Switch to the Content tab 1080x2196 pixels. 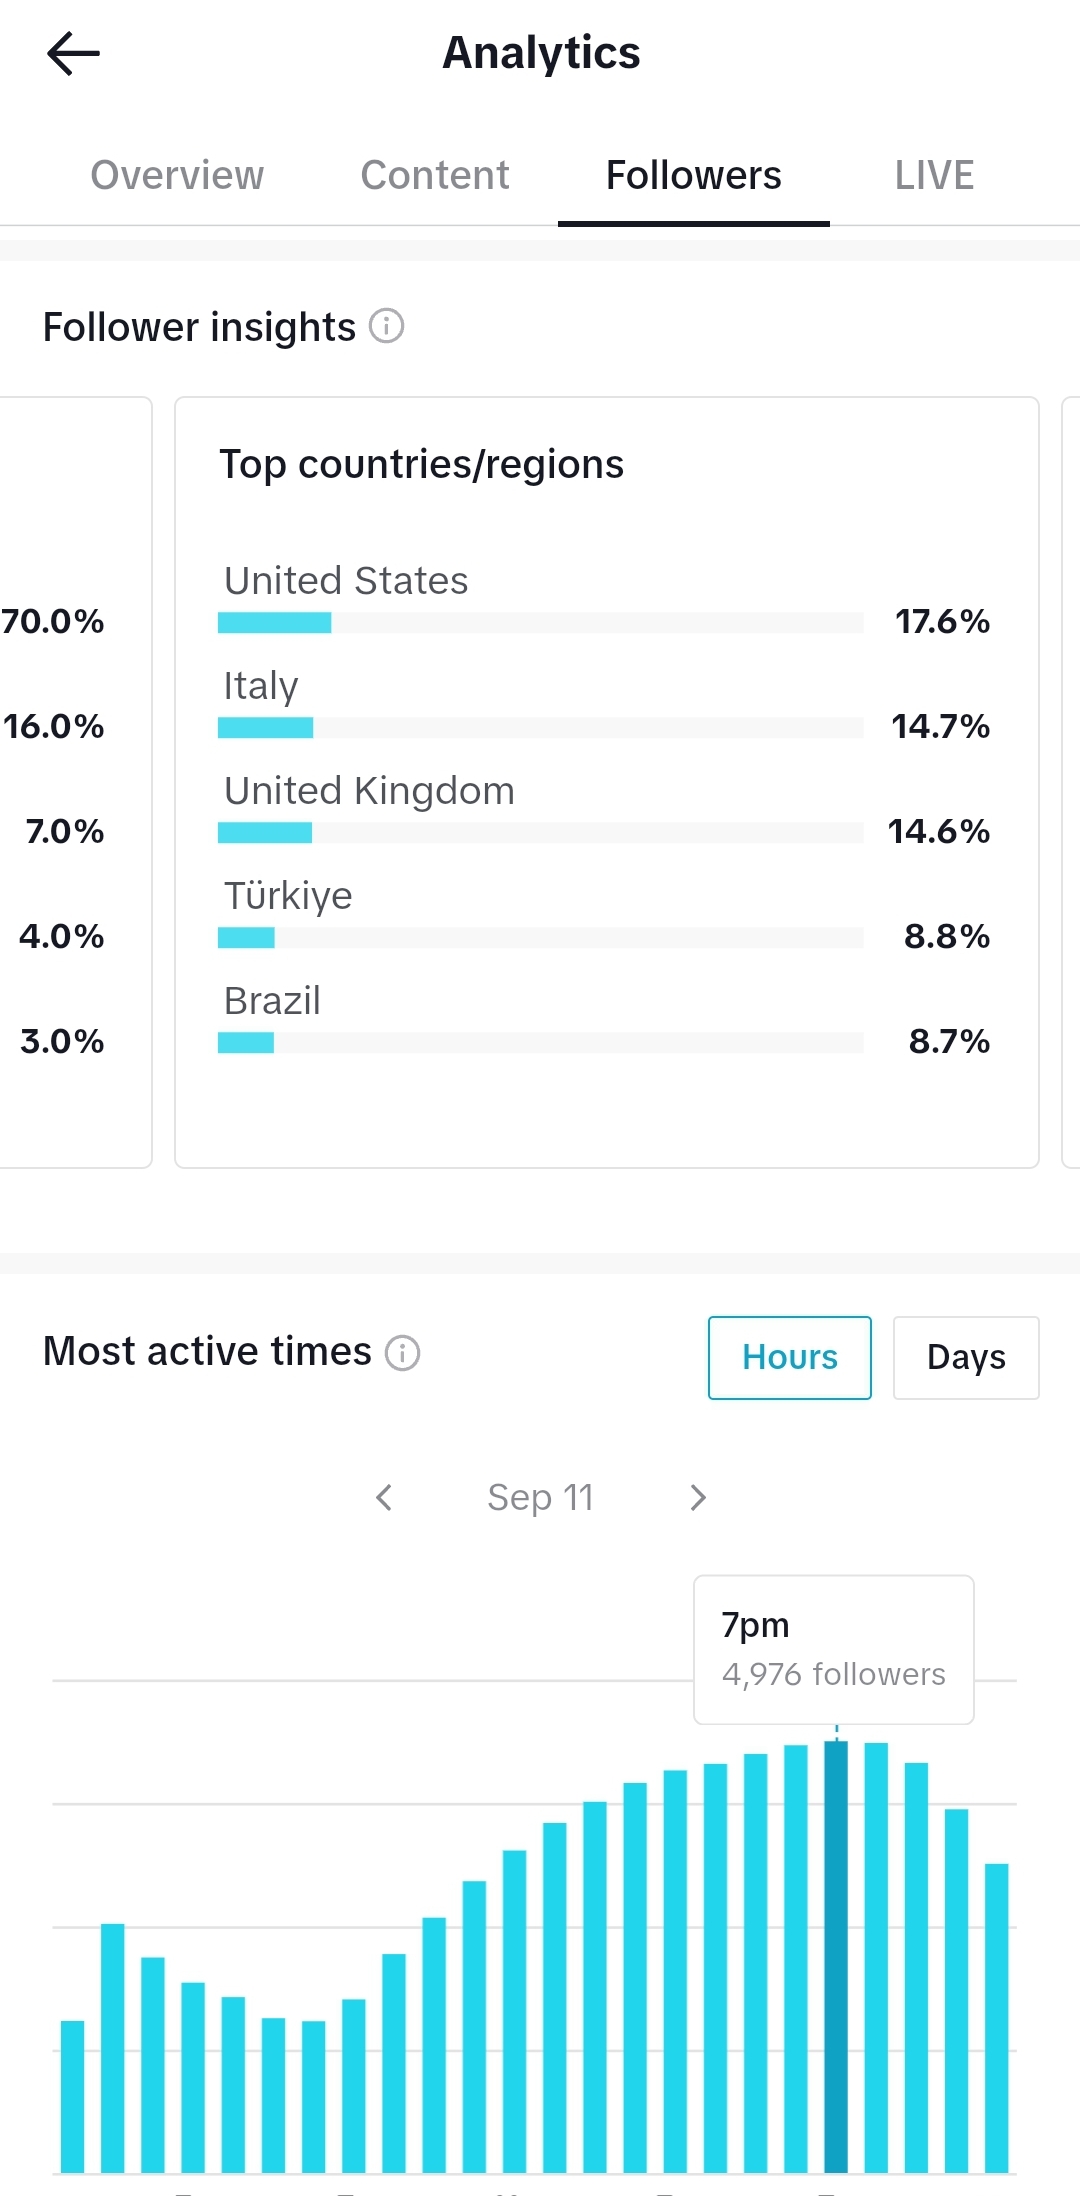coord(435,175)
